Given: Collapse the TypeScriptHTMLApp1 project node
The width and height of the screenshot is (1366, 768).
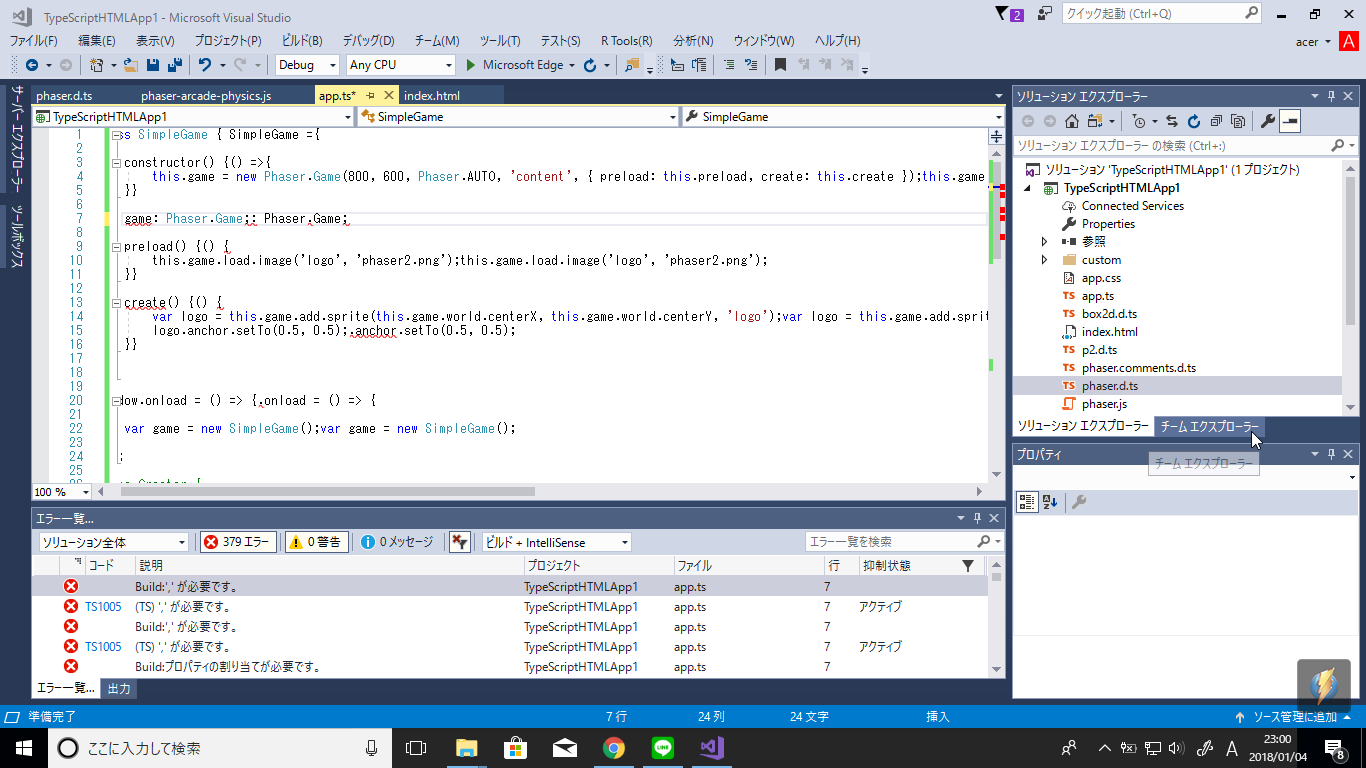Looking at the screenshot, I should (x=1028, y=188).
